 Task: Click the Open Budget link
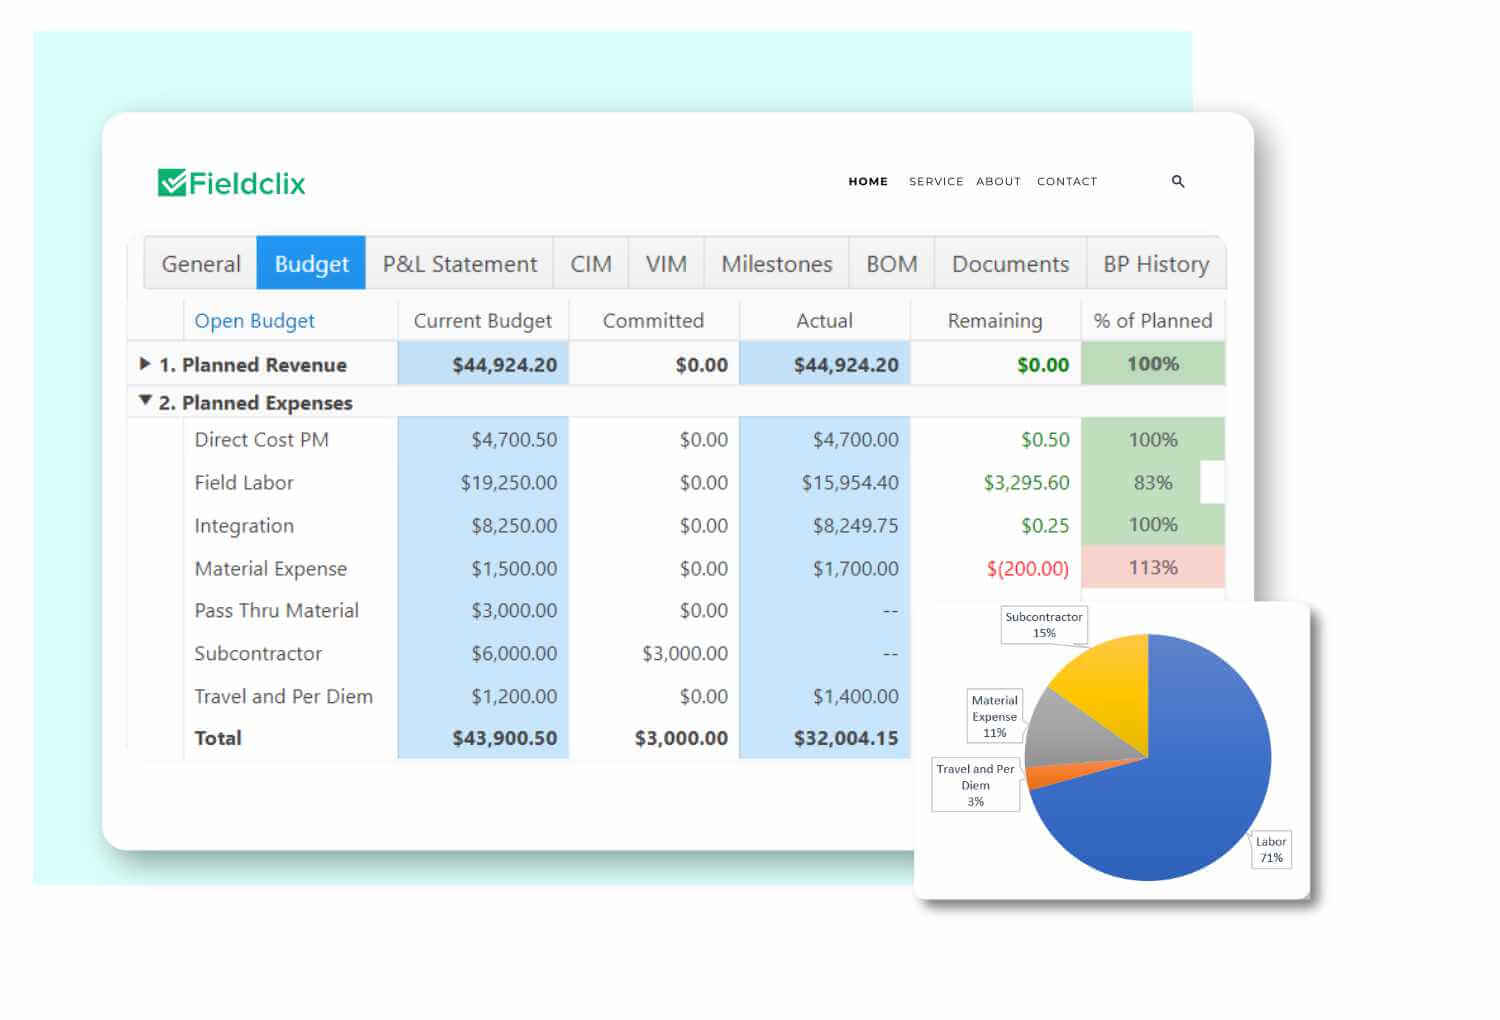pyautogui.click(x=254, y=320)
